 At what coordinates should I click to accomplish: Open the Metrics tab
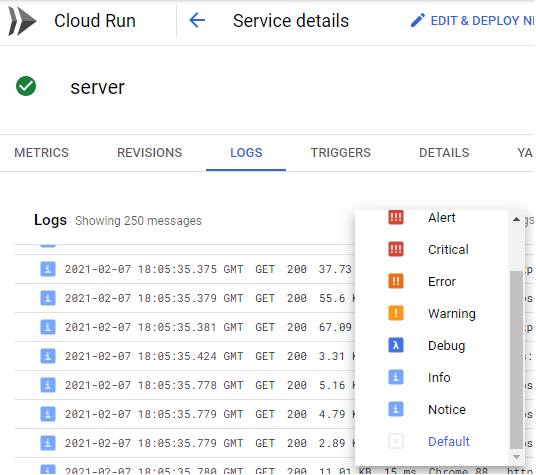tap(41, 153)
